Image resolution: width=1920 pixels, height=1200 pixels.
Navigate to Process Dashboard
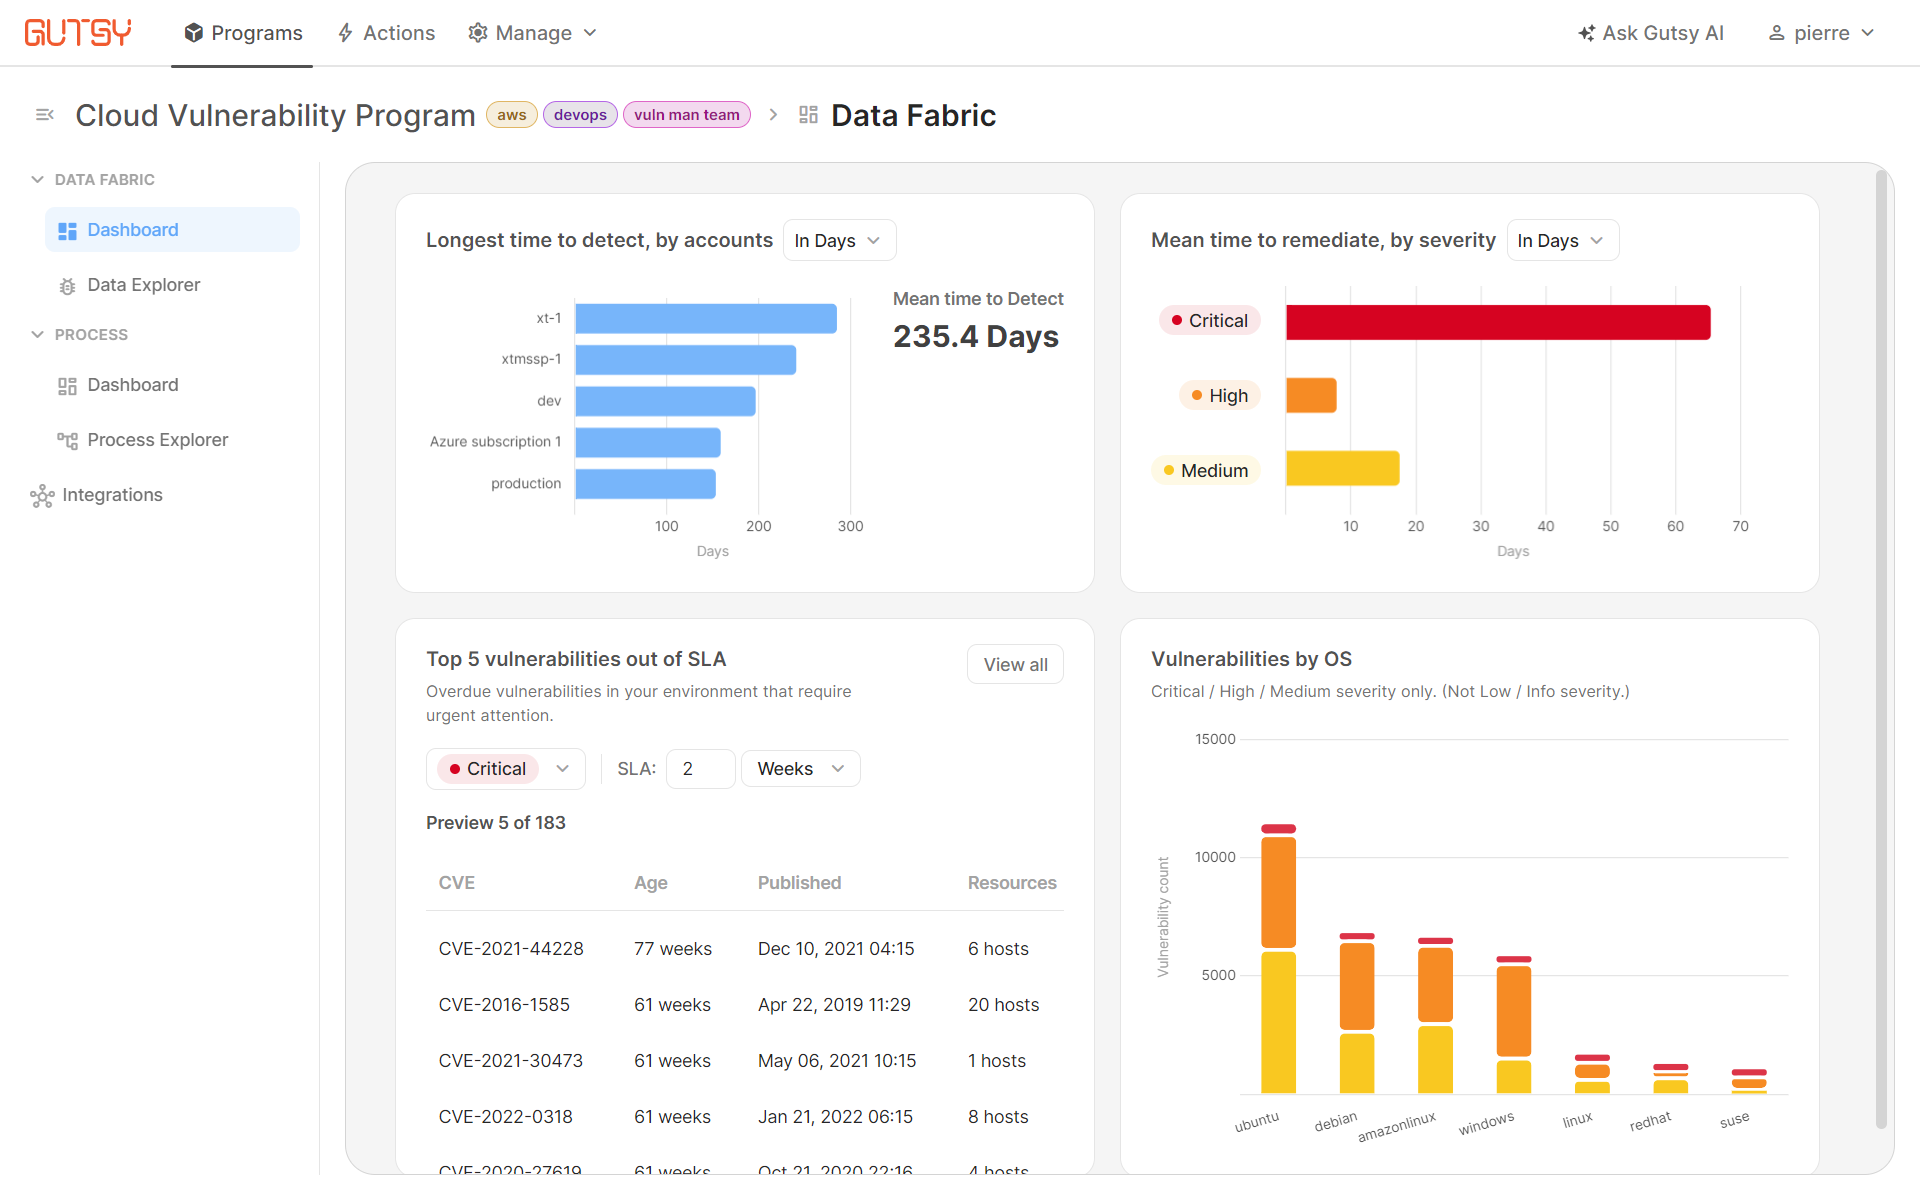tap(131, 383)
